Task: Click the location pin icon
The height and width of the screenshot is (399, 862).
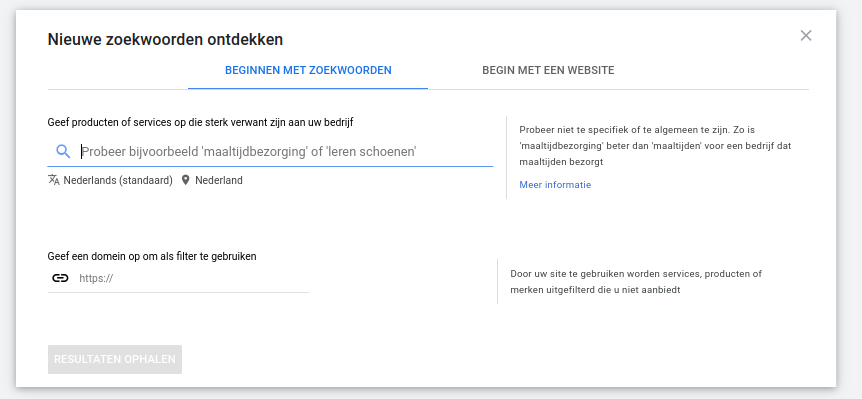Action: (185, 180)
